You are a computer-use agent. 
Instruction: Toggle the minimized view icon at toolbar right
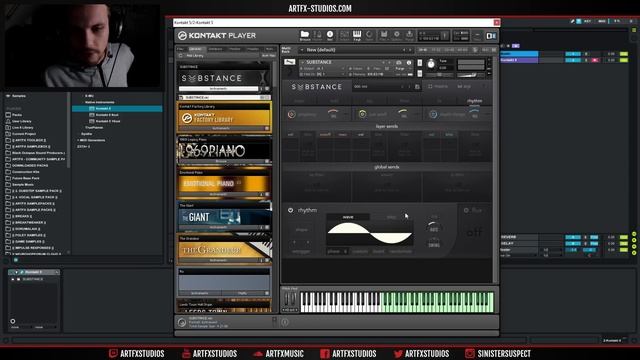point(477,36)
